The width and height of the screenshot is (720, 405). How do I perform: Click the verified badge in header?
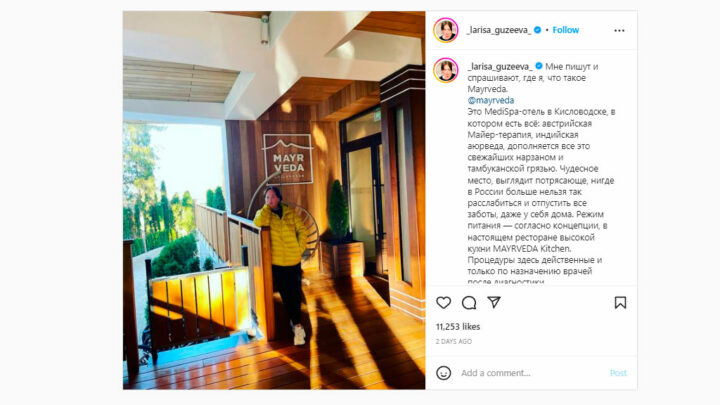click(537, 30)
